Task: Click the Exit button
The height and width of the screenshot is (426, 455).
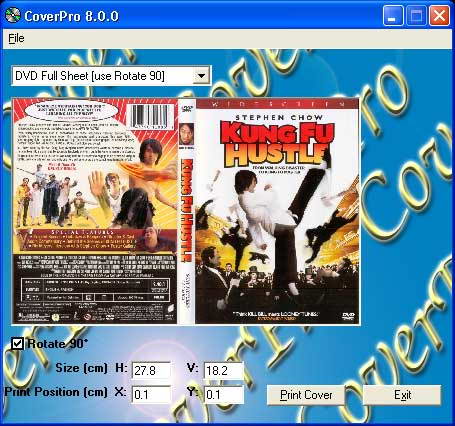Action: pos(402,395)
